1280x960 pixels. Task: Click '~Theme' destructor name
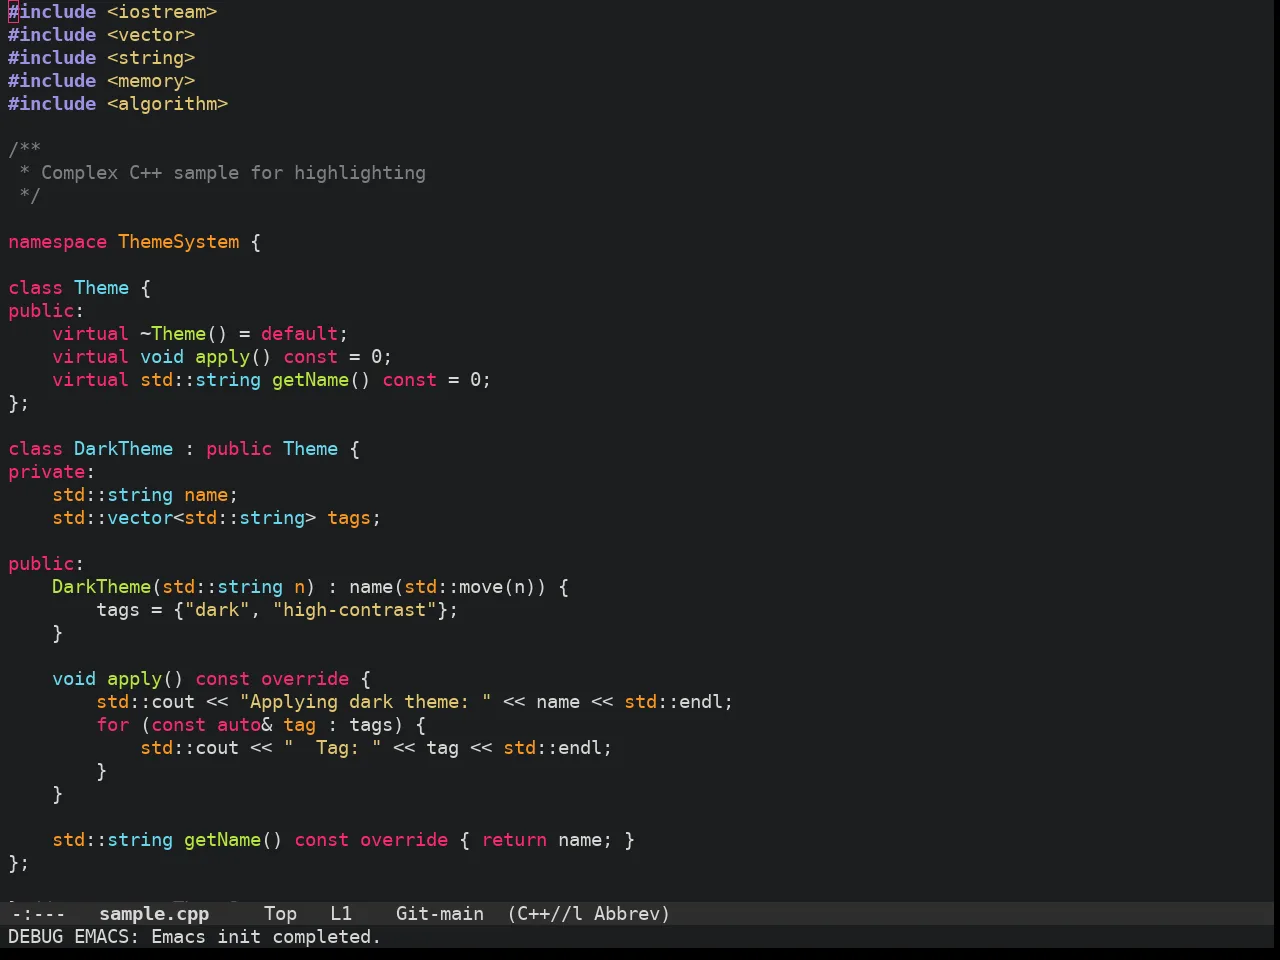tap(173, 334)
